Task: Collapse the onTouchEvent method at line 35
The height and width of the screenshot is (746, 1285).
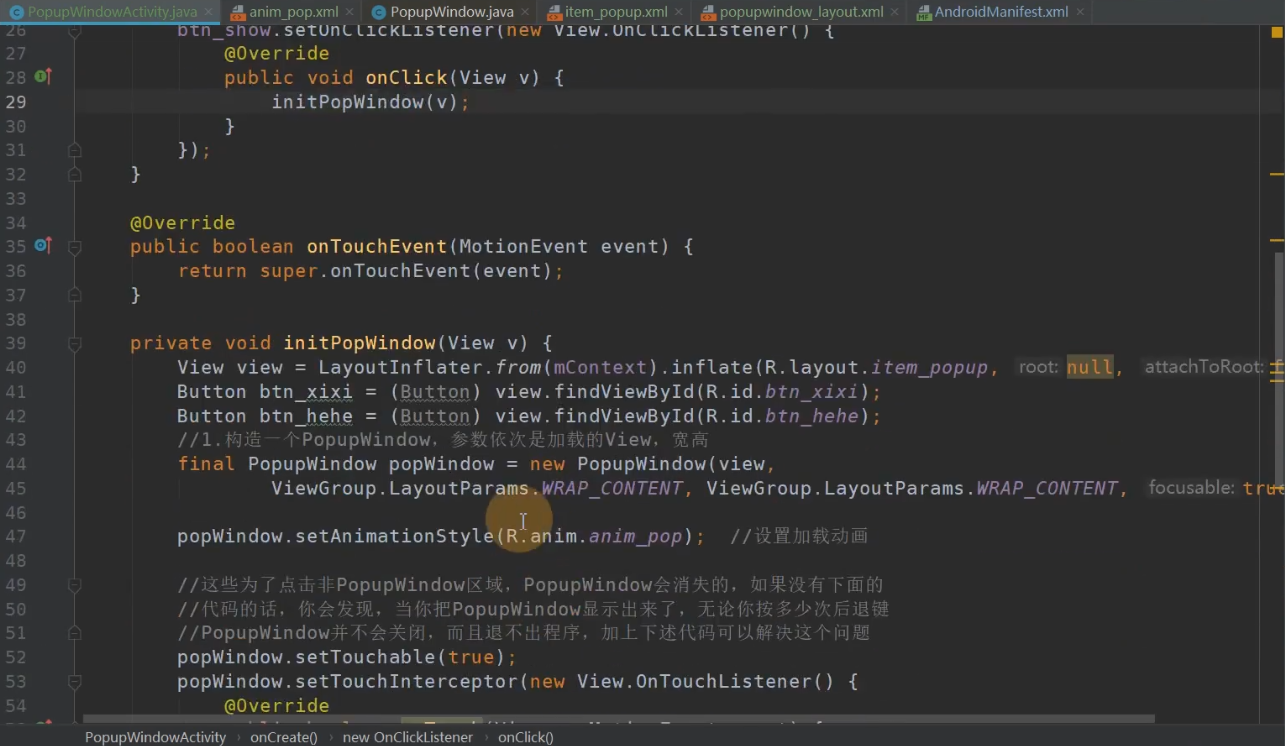Action: pyautogui.click(x=74, y=246)
